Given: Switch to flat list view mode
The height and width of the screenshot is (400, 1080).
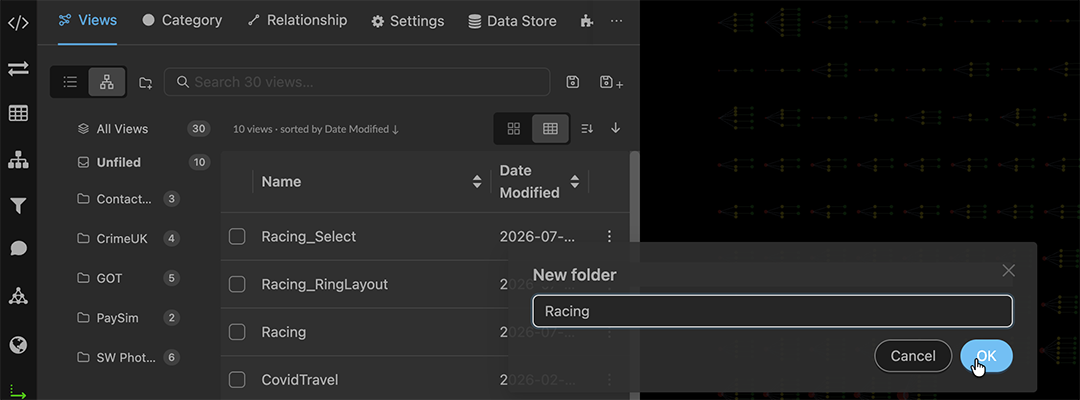Looking at the screenshot, I should click(70, 82).
